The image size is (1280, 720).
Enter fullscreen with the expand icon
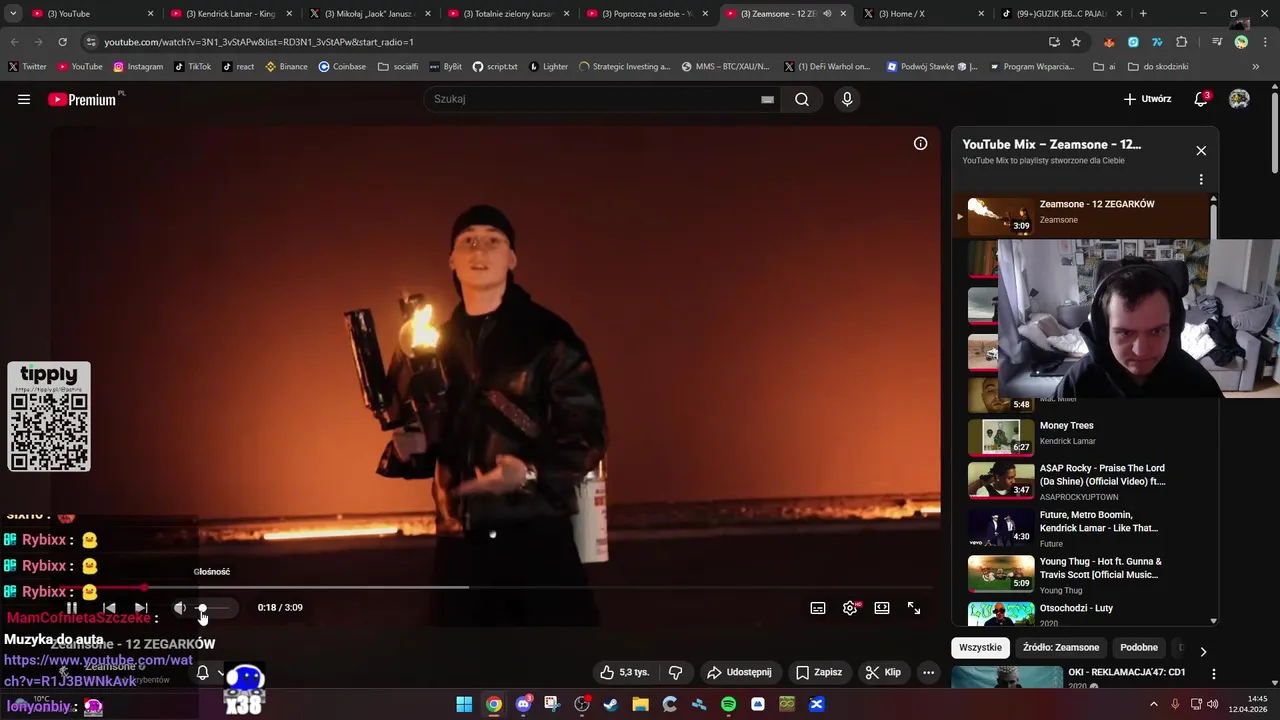[914, 608]
